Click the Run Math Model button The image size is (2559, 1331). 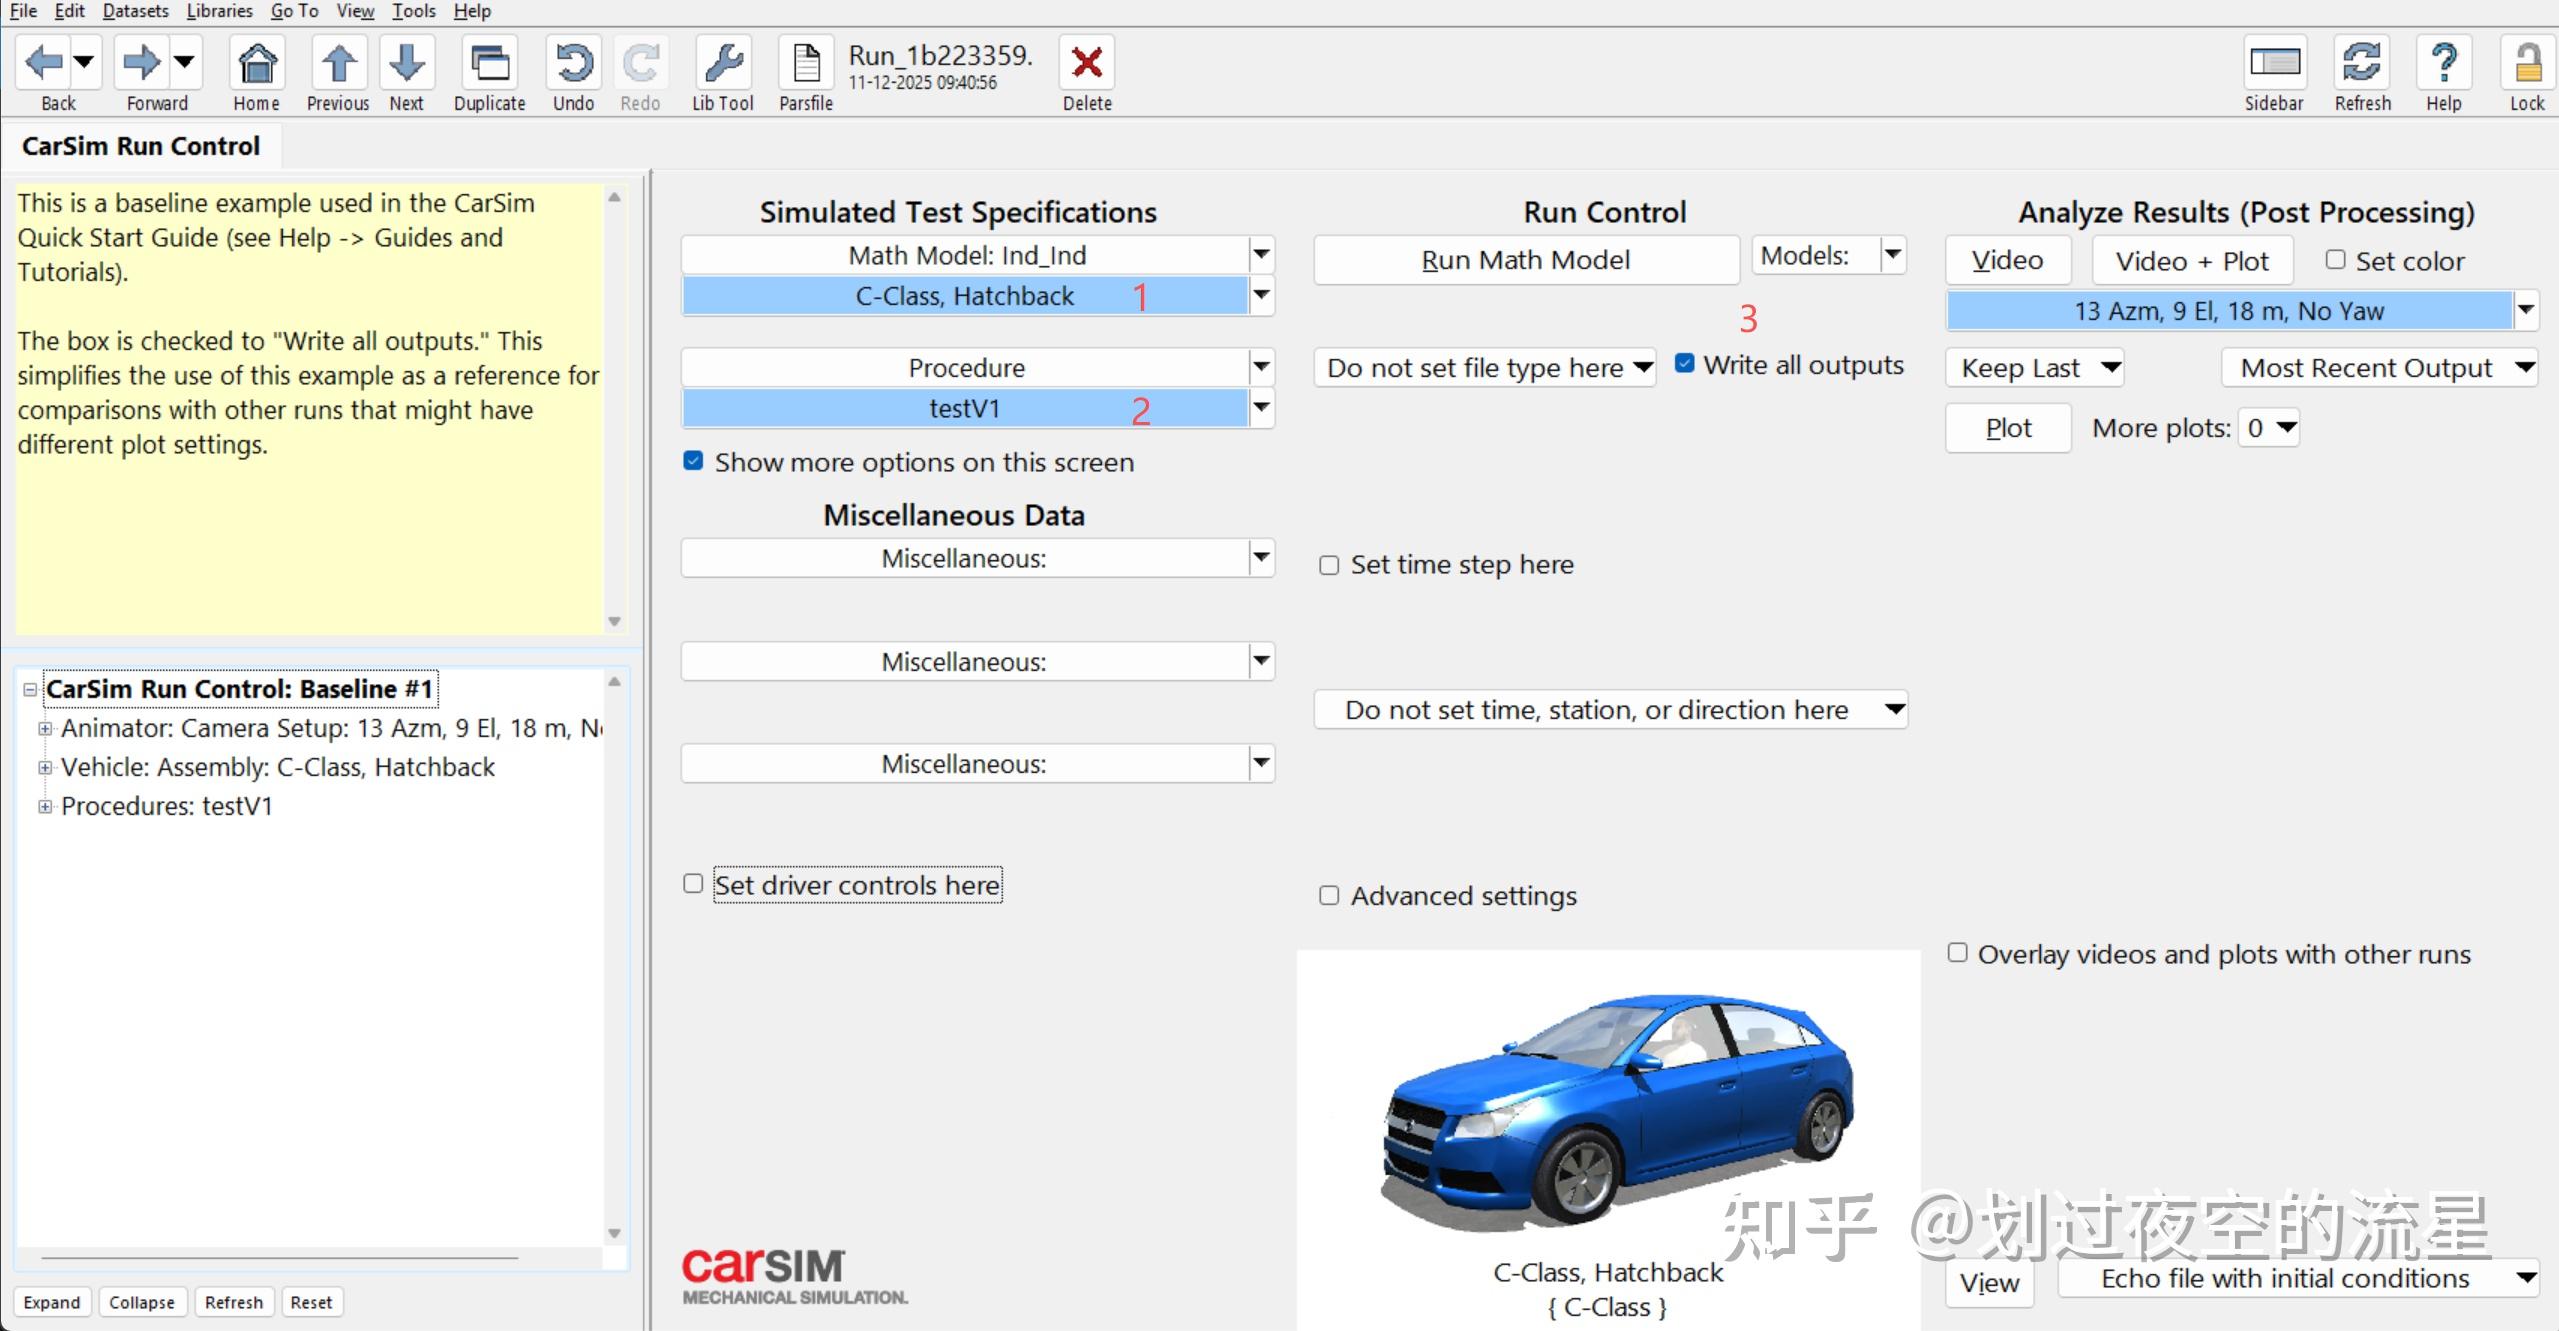point(1525,259)
